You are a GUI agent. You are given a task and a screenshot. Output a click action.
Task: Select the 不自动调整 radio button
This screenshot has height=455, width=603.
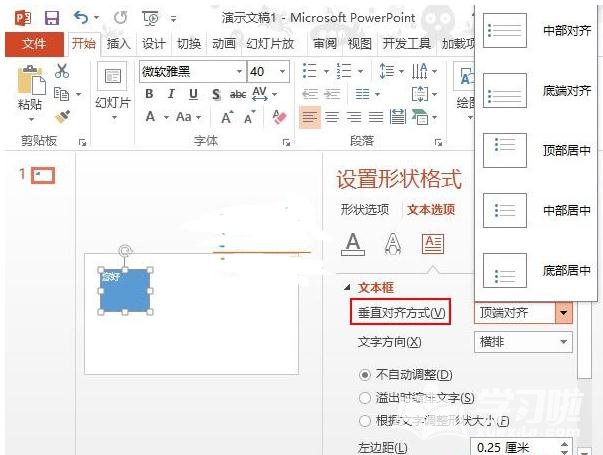point(364,374)
